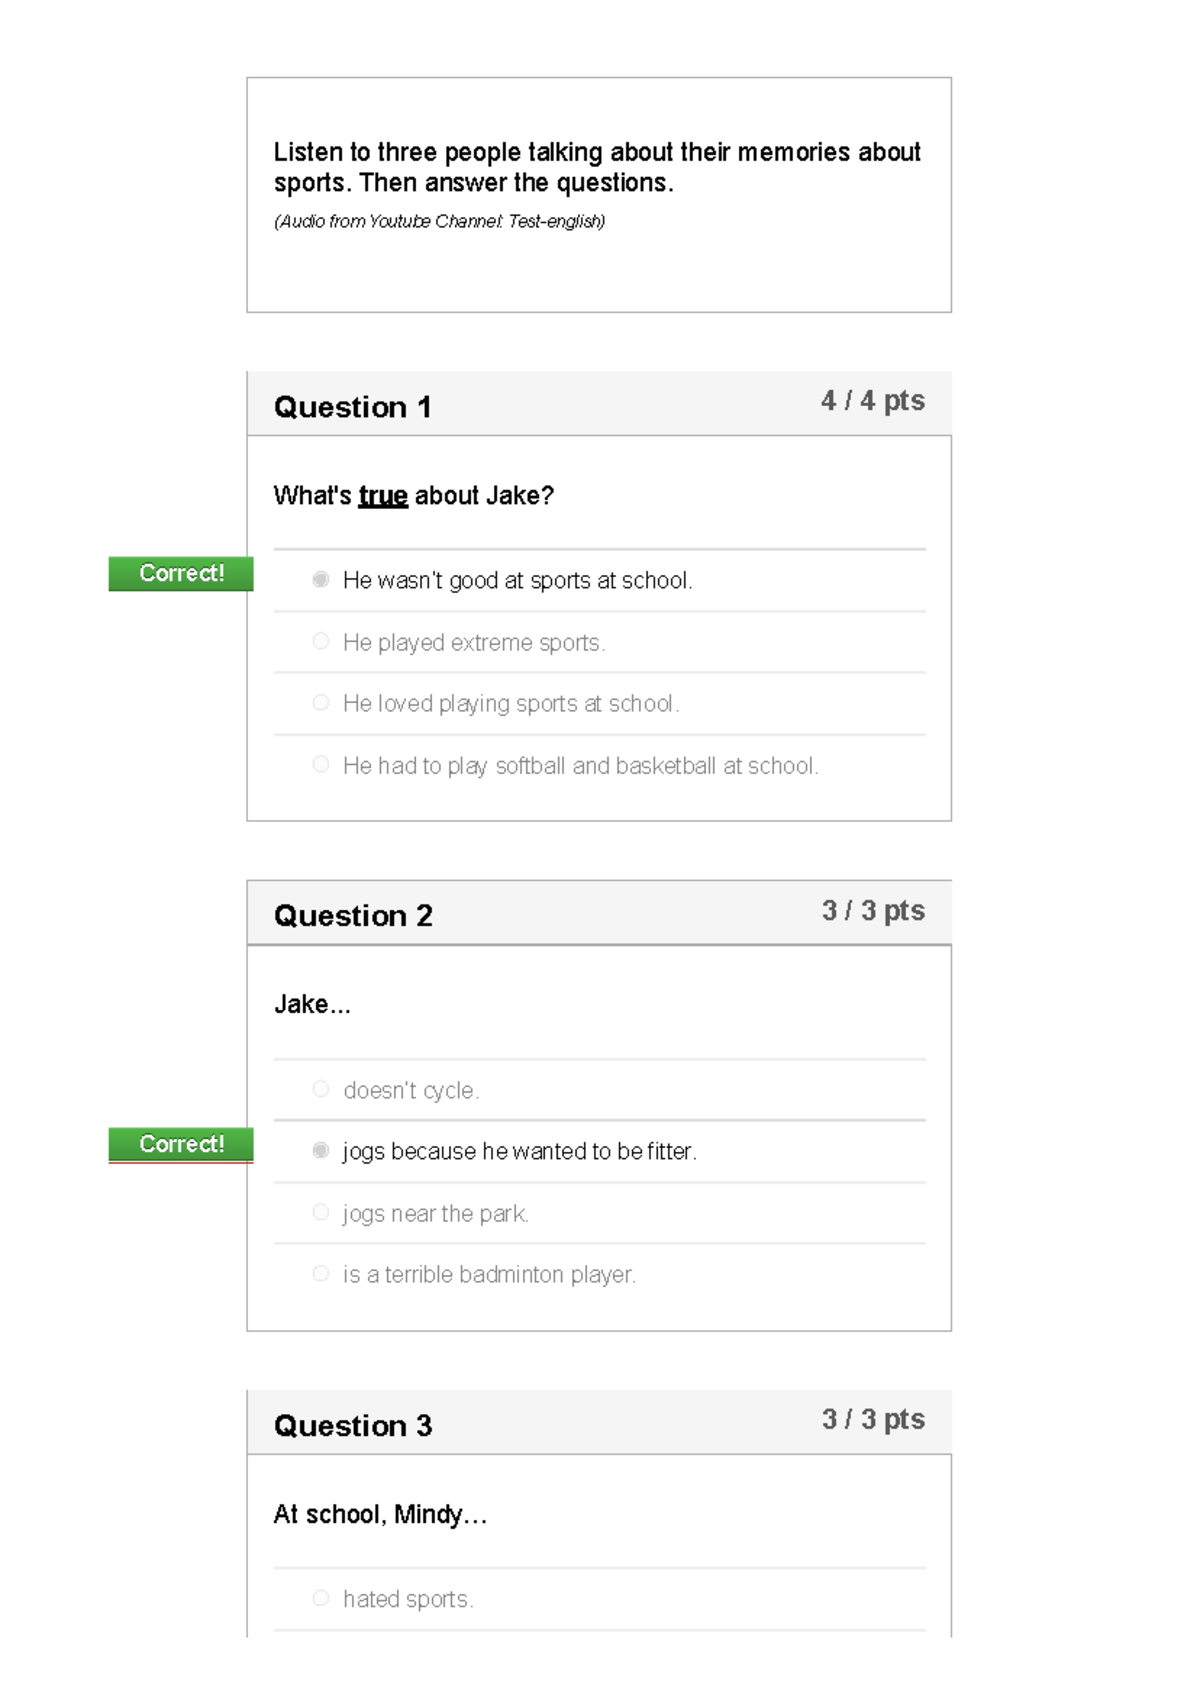The image size is (1200, 1697).
Task: Choose the 'hated sports' option under Question 3
Action: [x=320, y=1597]
